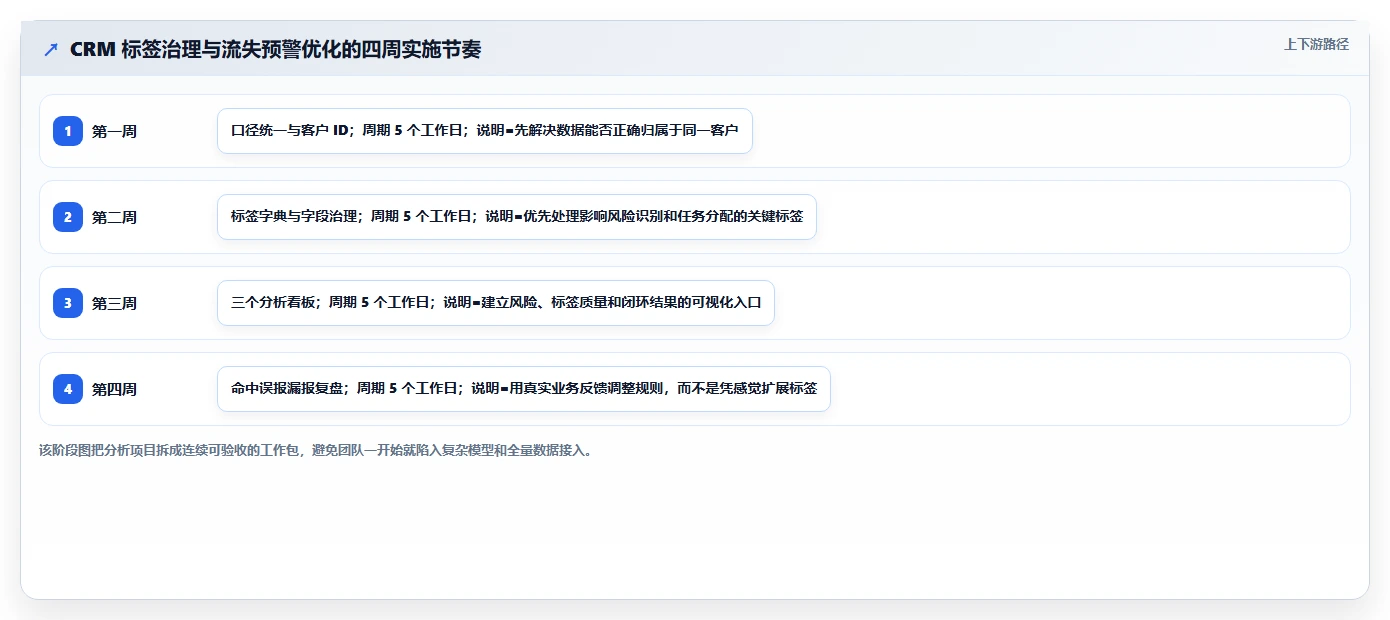Open the 命中误报漏报复盘 task card
Viewport: 1390px width, 620px height.
tap(524, 389)
